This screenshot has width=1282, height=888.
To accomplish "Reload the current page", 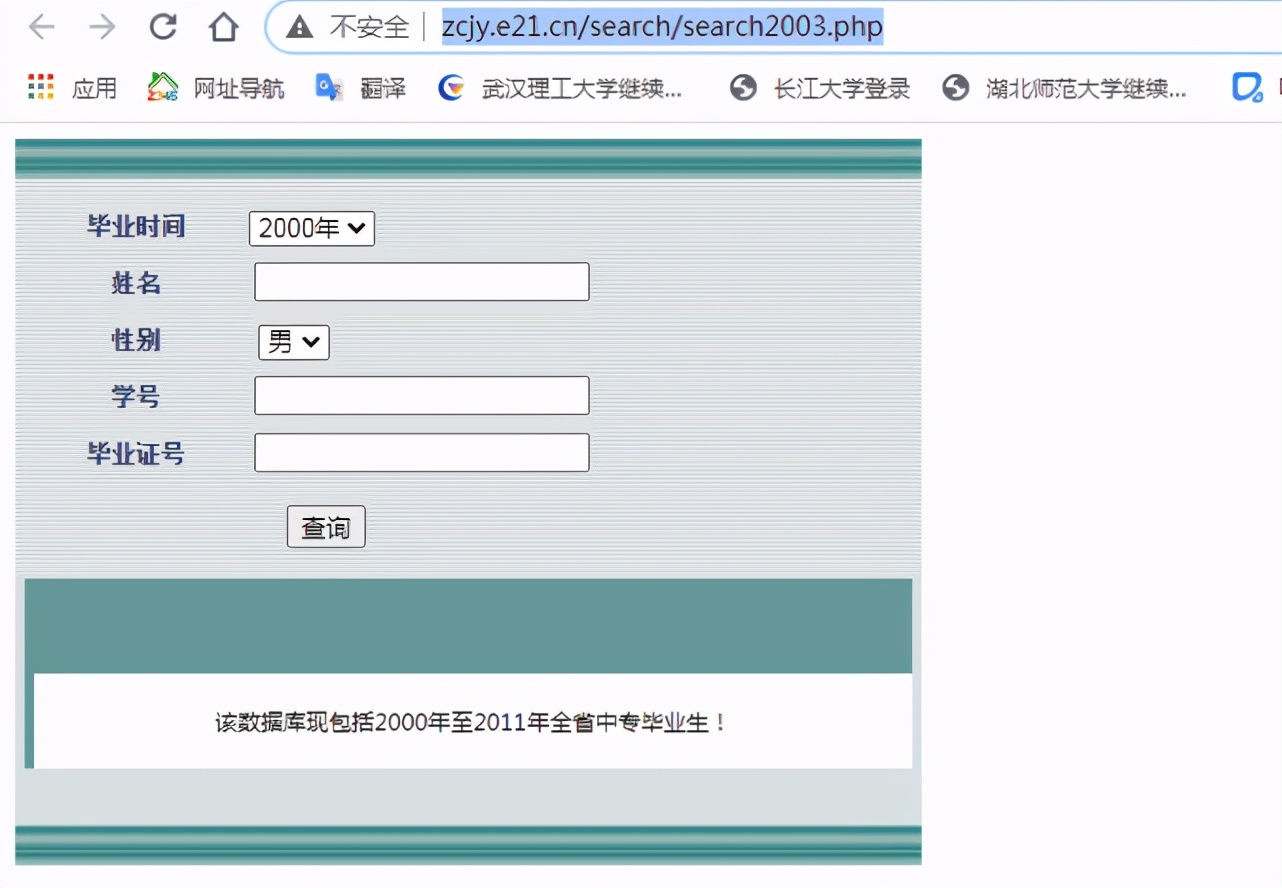I will click(x=163, y=27).
